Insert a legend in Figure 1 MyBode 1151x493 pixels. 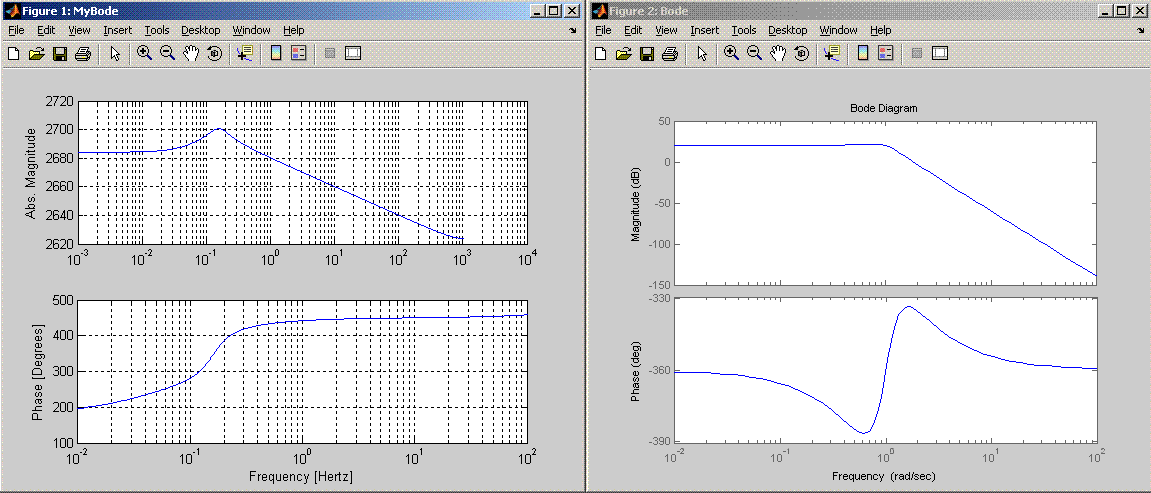click(x=298, y=53)
